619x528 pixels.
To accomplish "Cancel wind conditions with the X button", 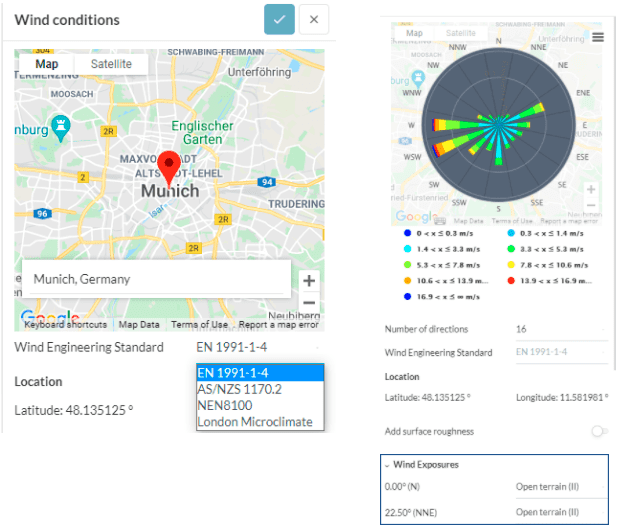I will (314, 19).
